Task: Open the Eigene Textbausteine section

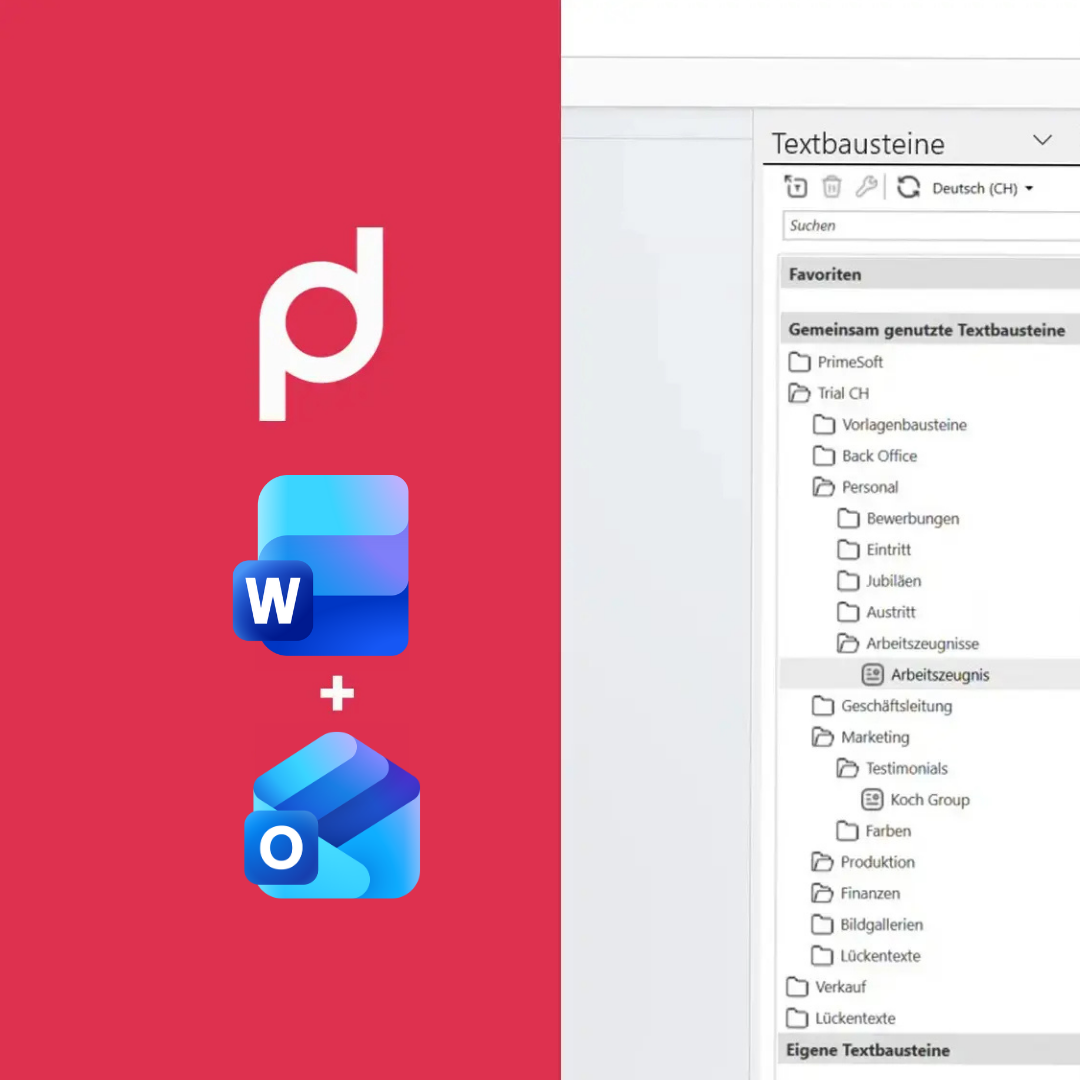Action: [868, 1051]
